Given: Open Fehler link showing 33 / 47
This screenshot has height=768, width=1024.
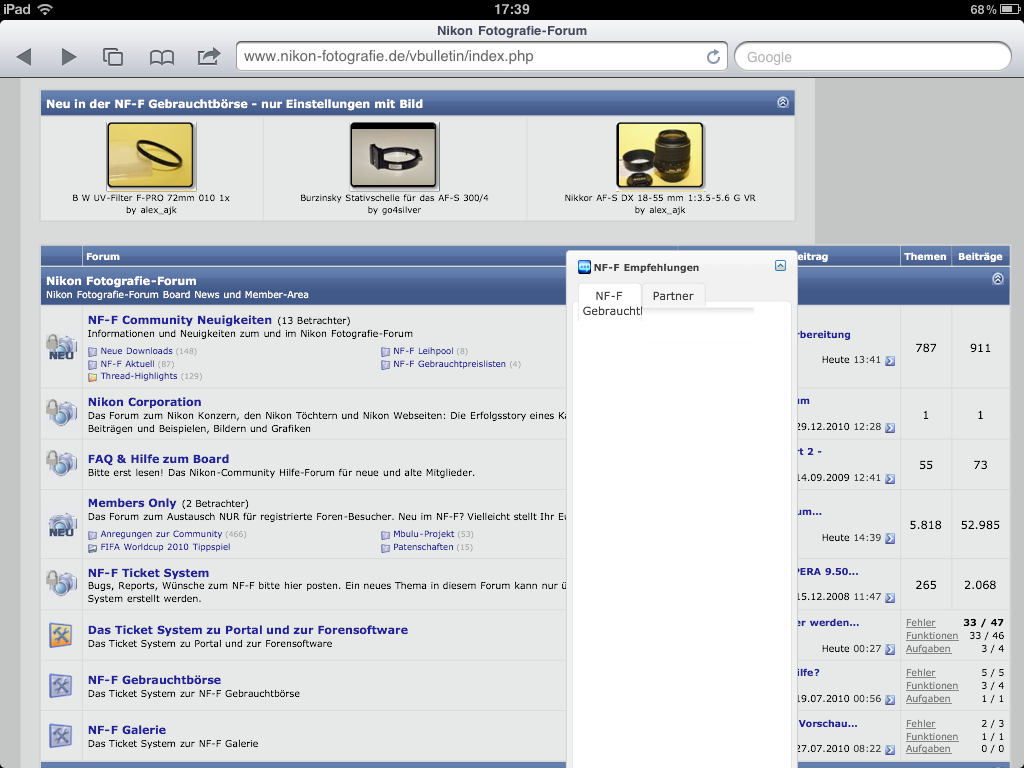Looking at the screenshot, I should (920, 623).
